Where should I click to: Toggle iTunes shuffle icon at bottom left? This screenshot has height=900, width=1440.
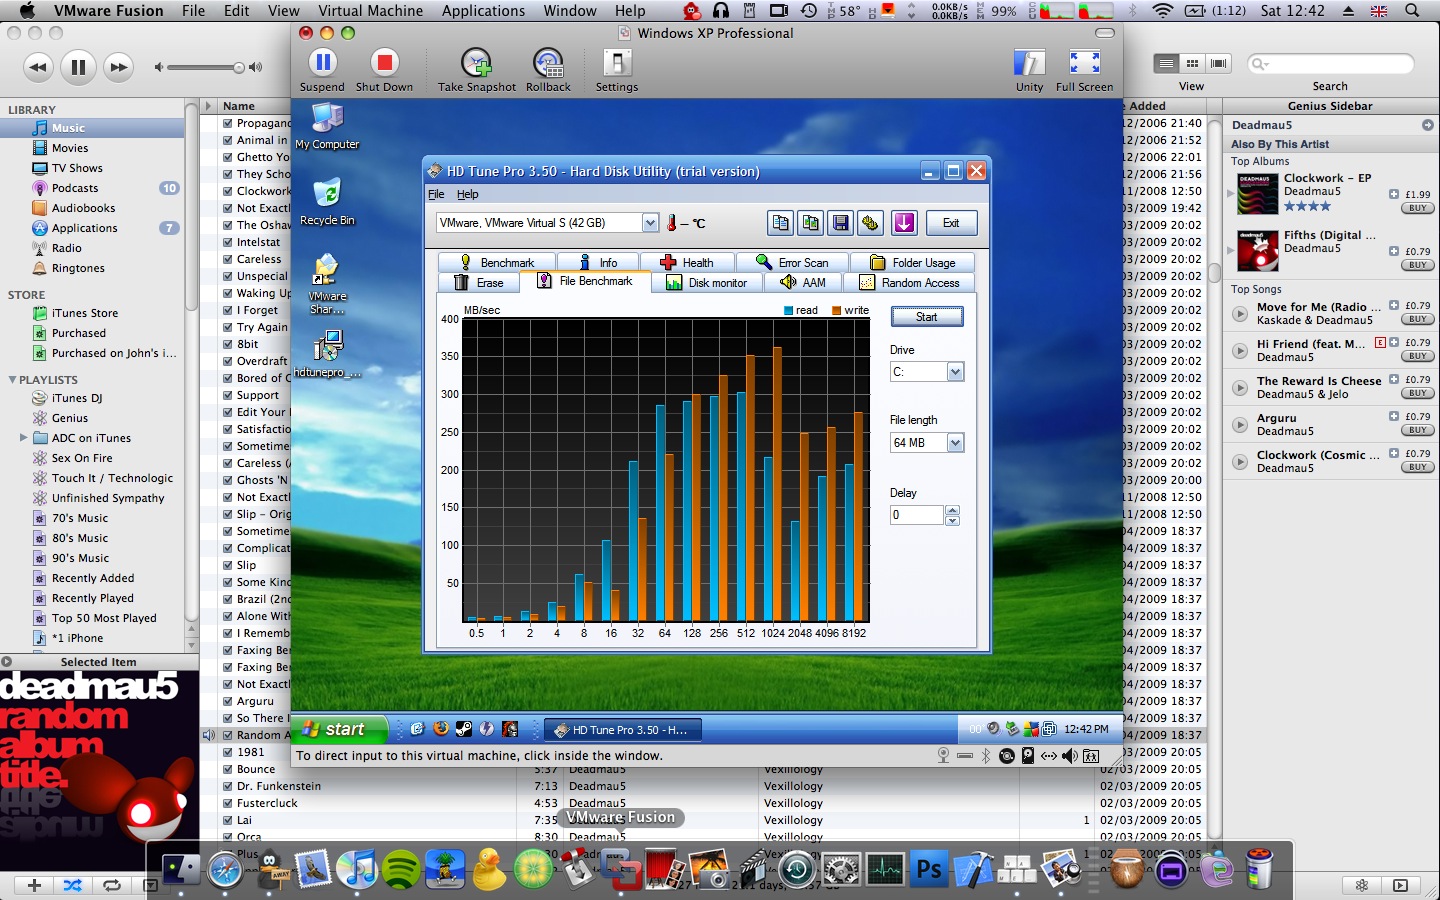pyautogui.click(x=73, y=885)
